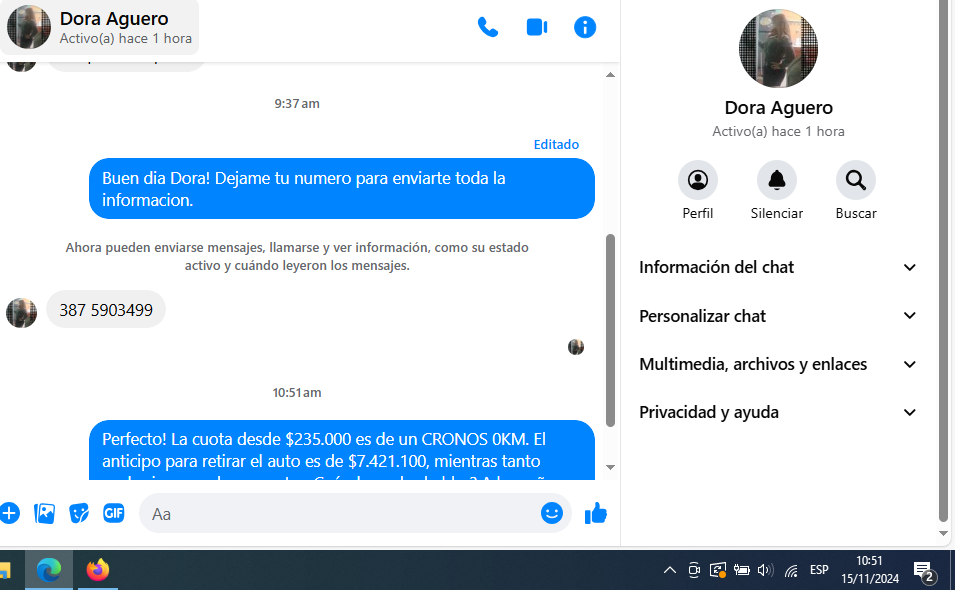Attach a photo using the image icon
This screenshot has width=955, height=590.
[45, 513]
